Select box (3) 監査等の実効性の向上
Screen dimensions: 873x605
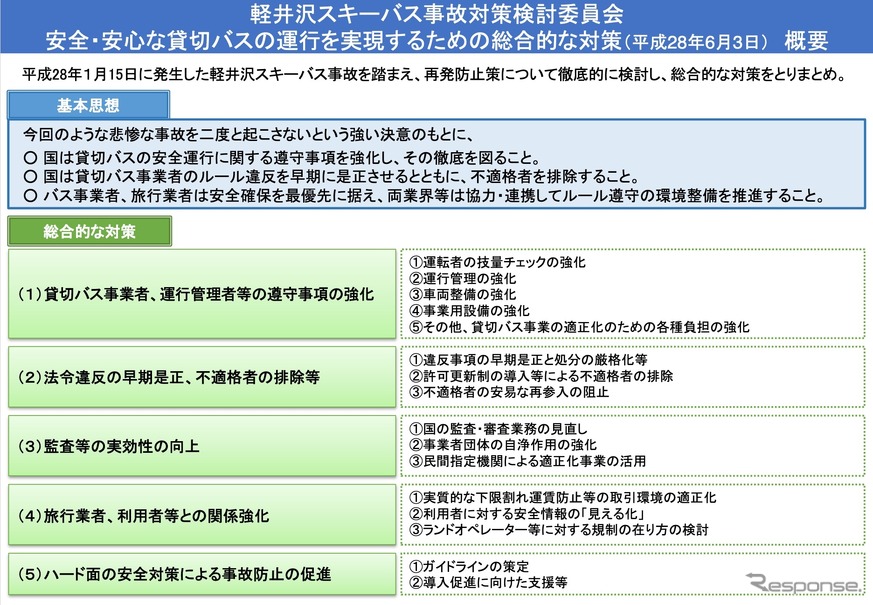[200, 444]
